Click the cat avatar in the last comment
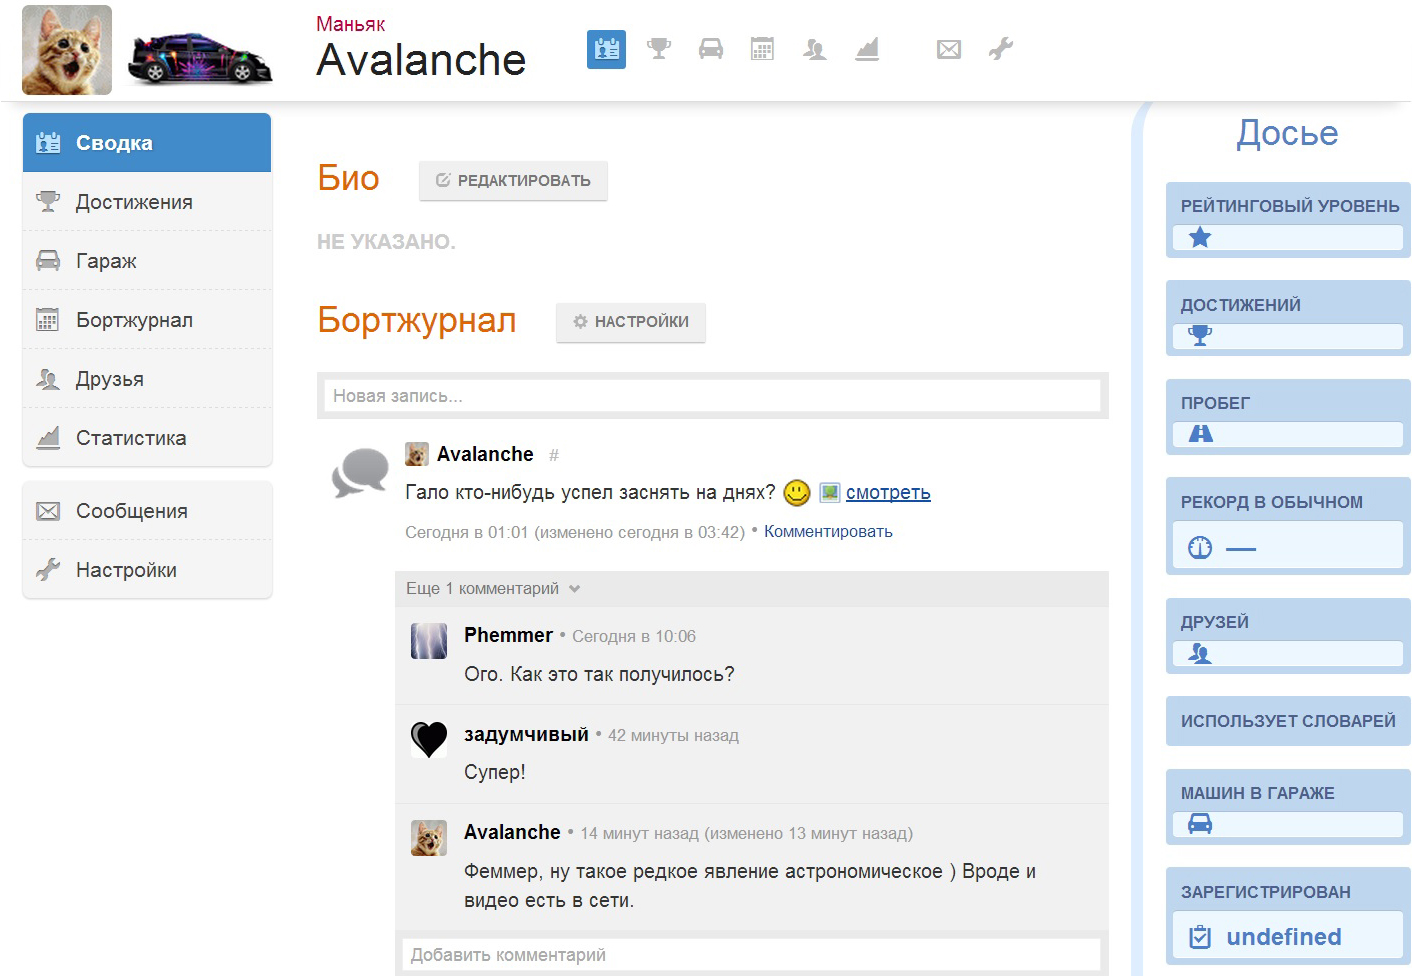The image size is (1412, 976). (x=429, y=838)
